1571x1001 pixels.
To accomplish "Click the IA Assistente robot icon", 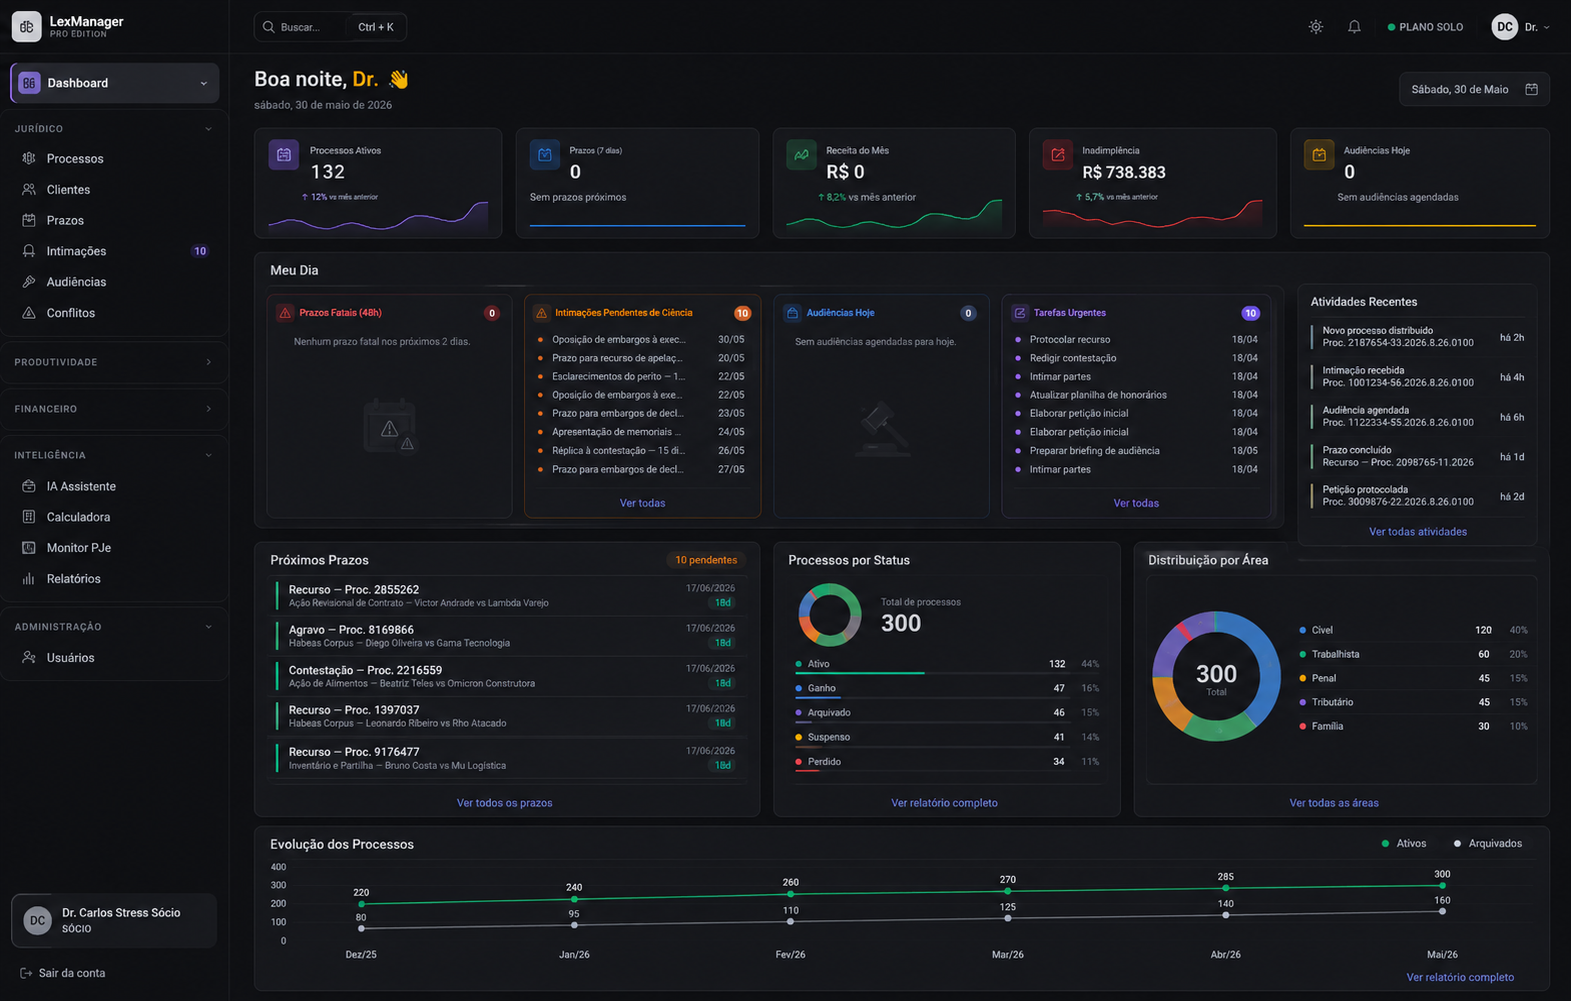I will 29,486.
